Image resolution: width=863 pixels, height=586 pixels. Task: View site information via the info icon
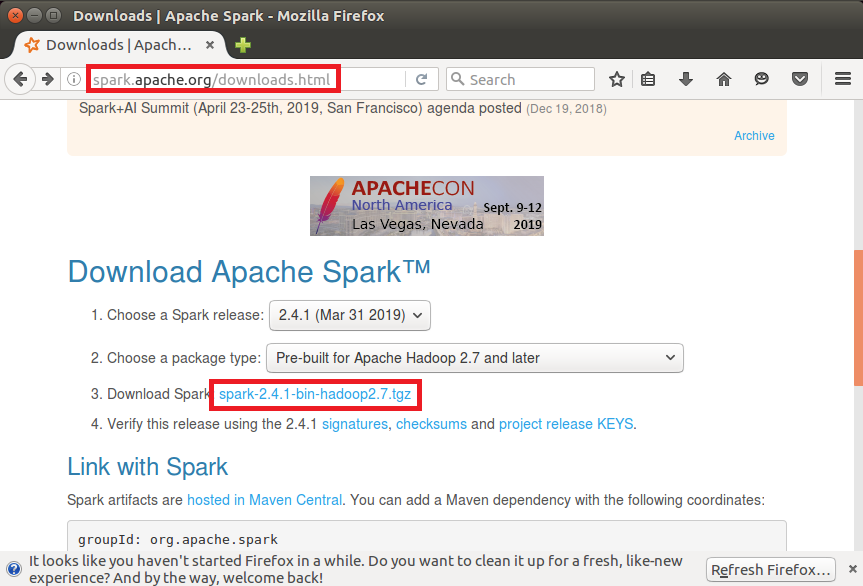coord(75,79)
